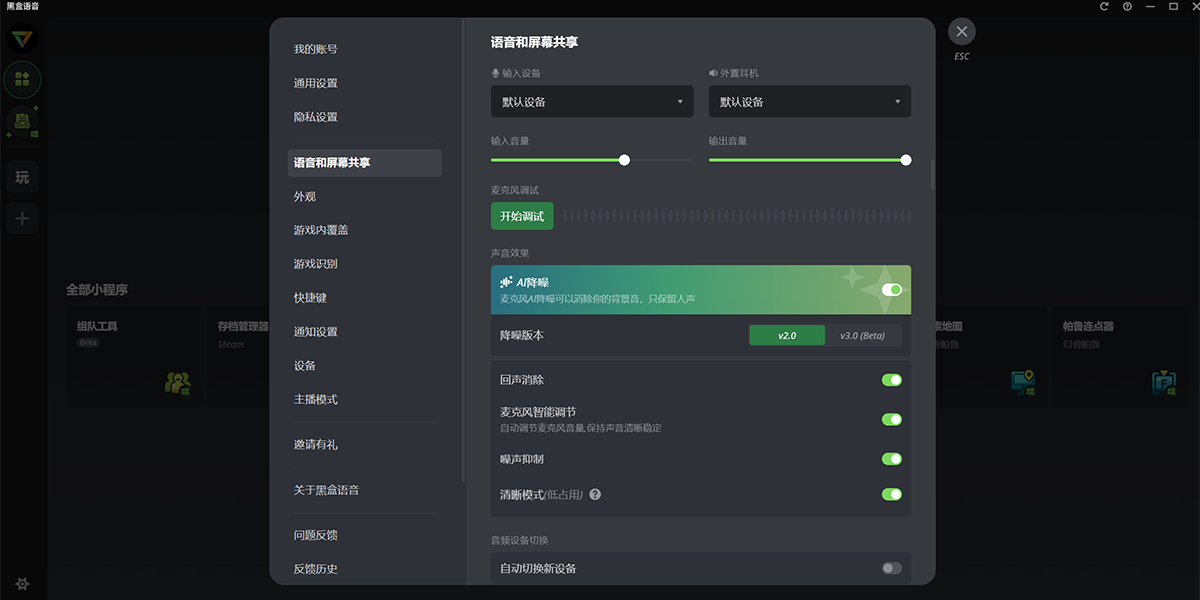Image resolution: width=1200 pixels, height=600 pixels.
Task: Click the refresh icon in the title bar
Action: pos(1103,7)
